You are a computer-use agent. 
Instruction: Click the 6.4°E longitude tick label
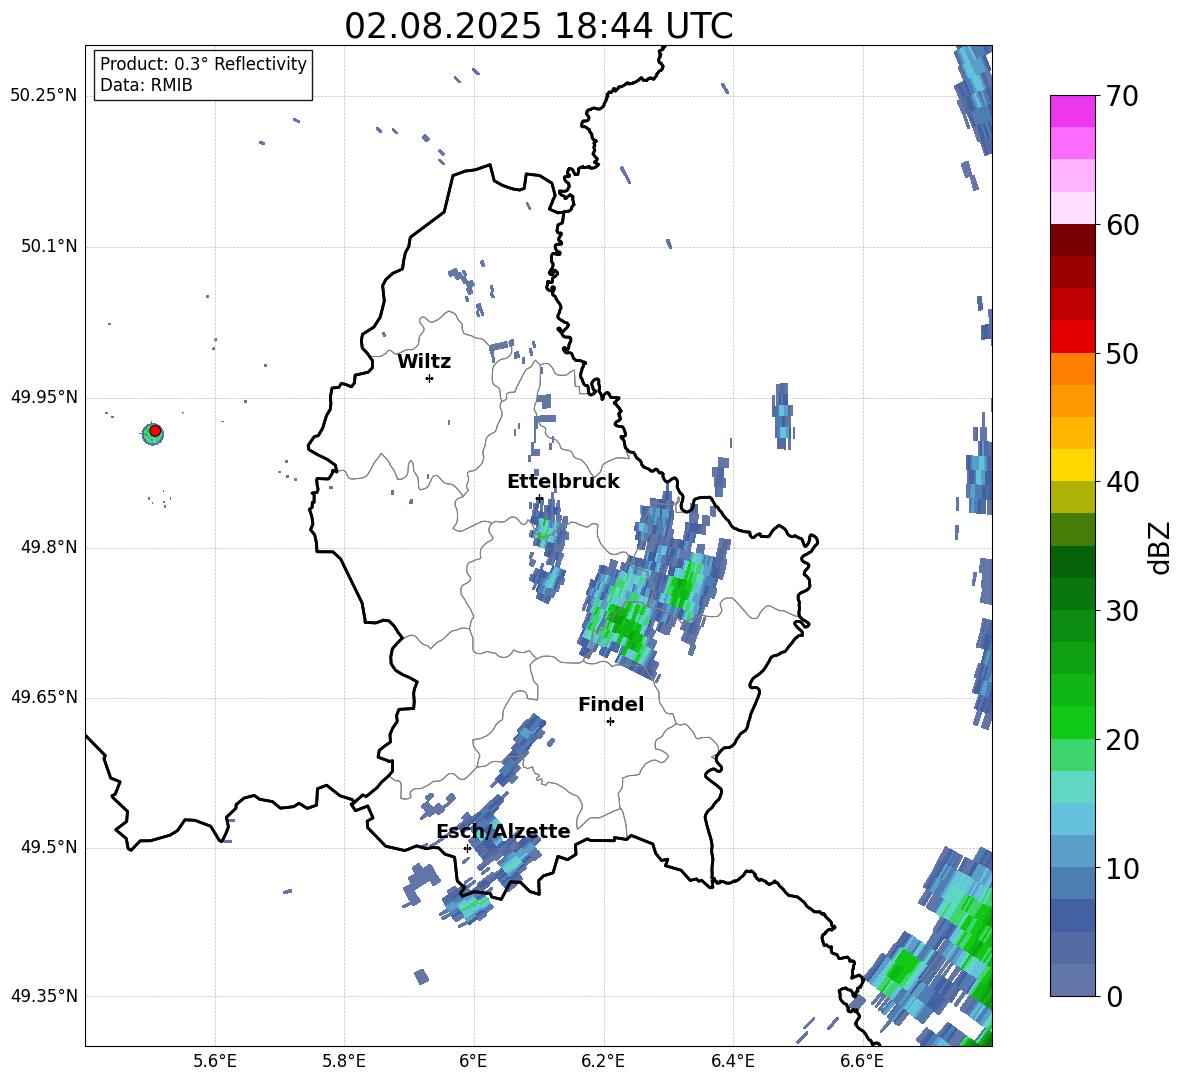[732, 1061]
